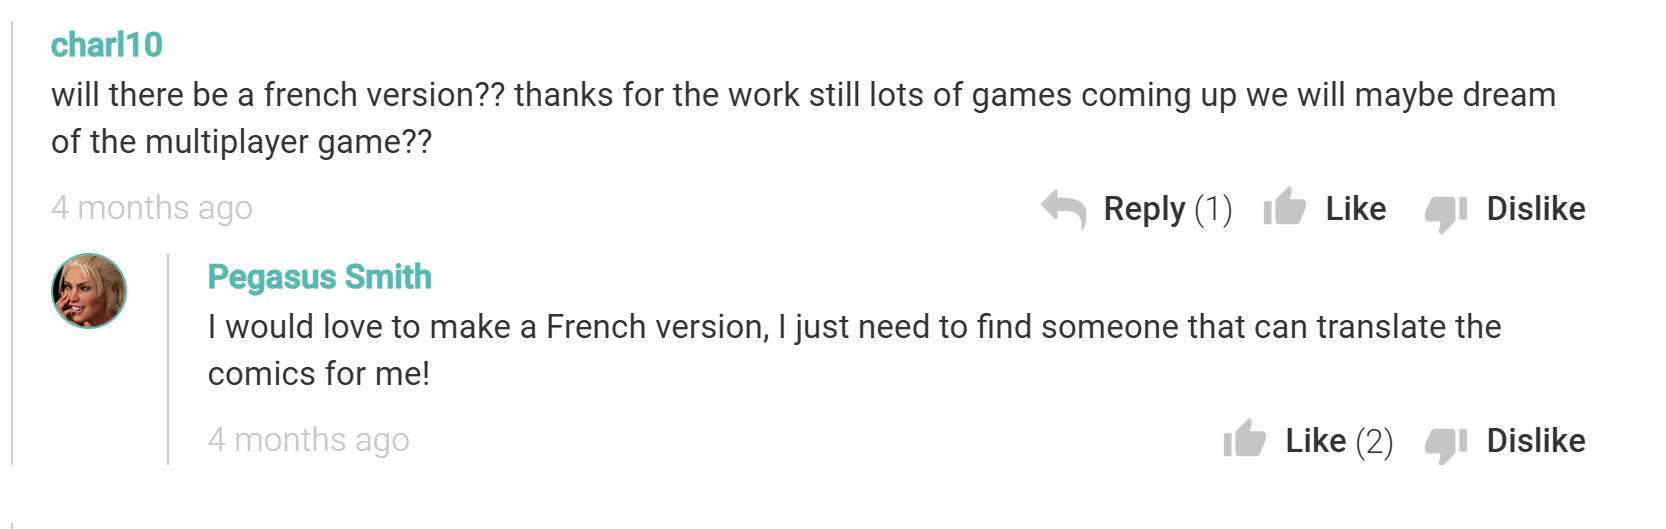Screen dimensions: 1666x529
Task: Choose the Like label on charl10's comment
Action: (x=1356, y=209)
